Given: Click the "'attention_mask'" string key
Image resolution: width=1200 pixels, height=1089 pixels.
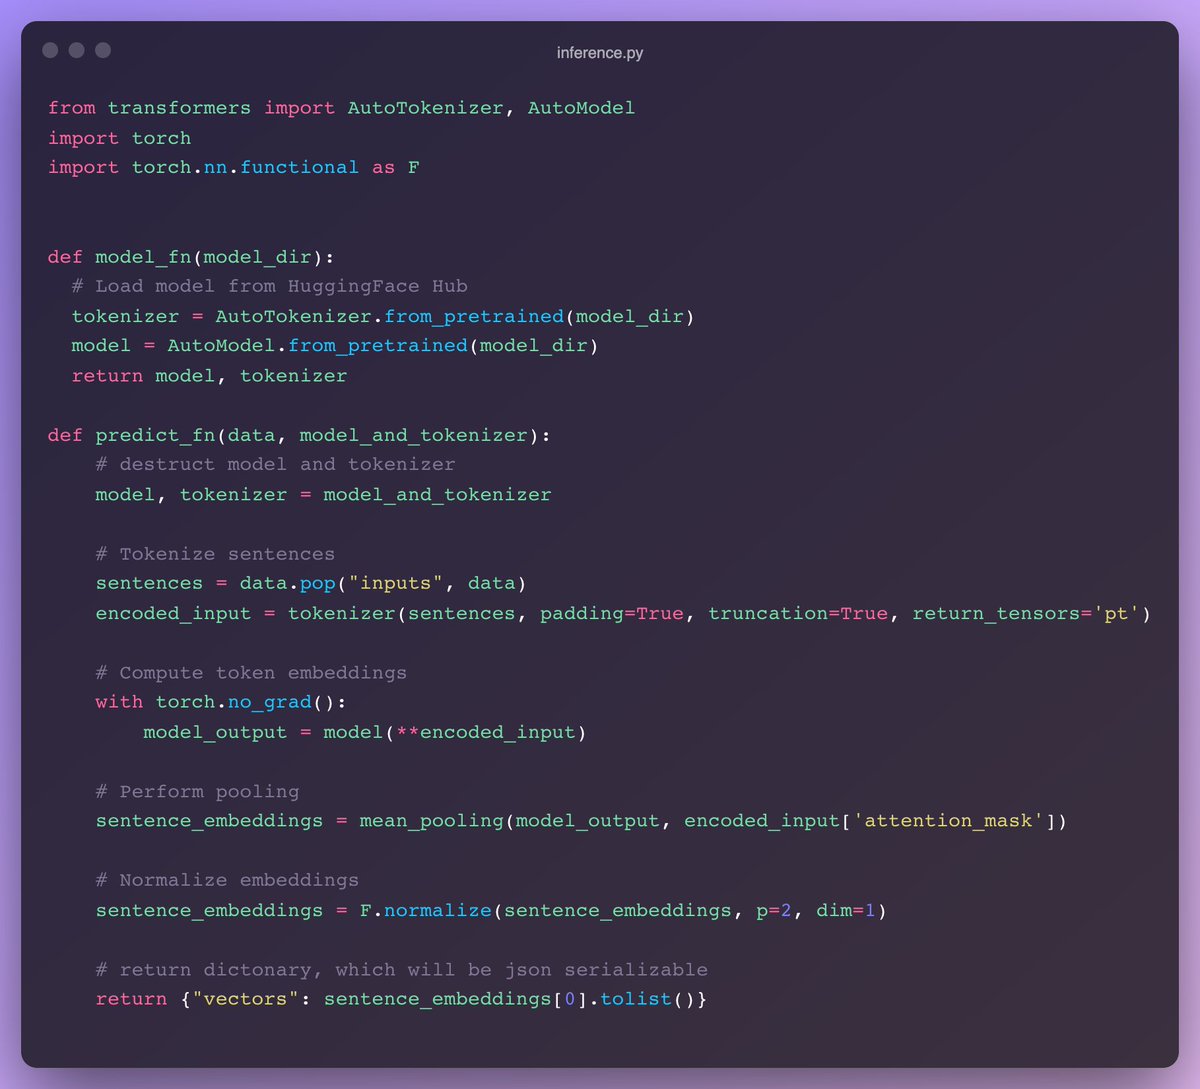Looking at the screenshot, I should point(948,821).
